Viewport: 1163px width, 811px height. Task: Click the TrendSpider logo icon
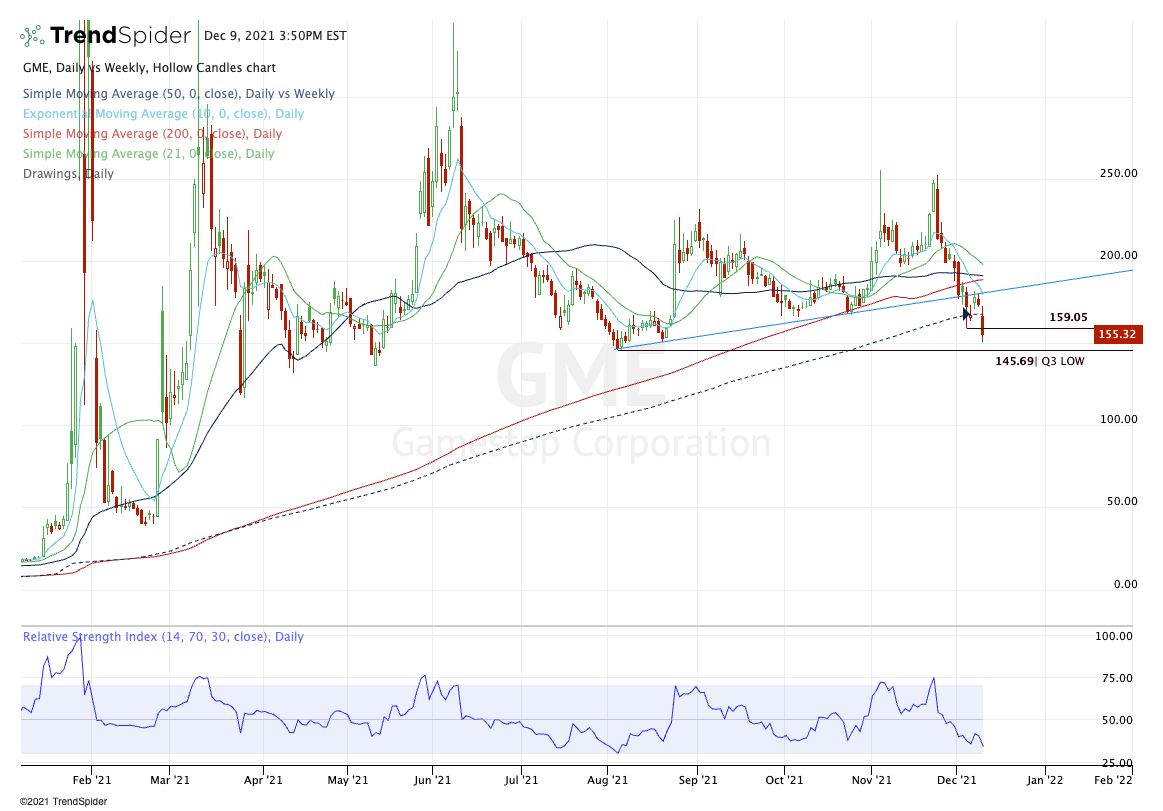pos(32,36)
